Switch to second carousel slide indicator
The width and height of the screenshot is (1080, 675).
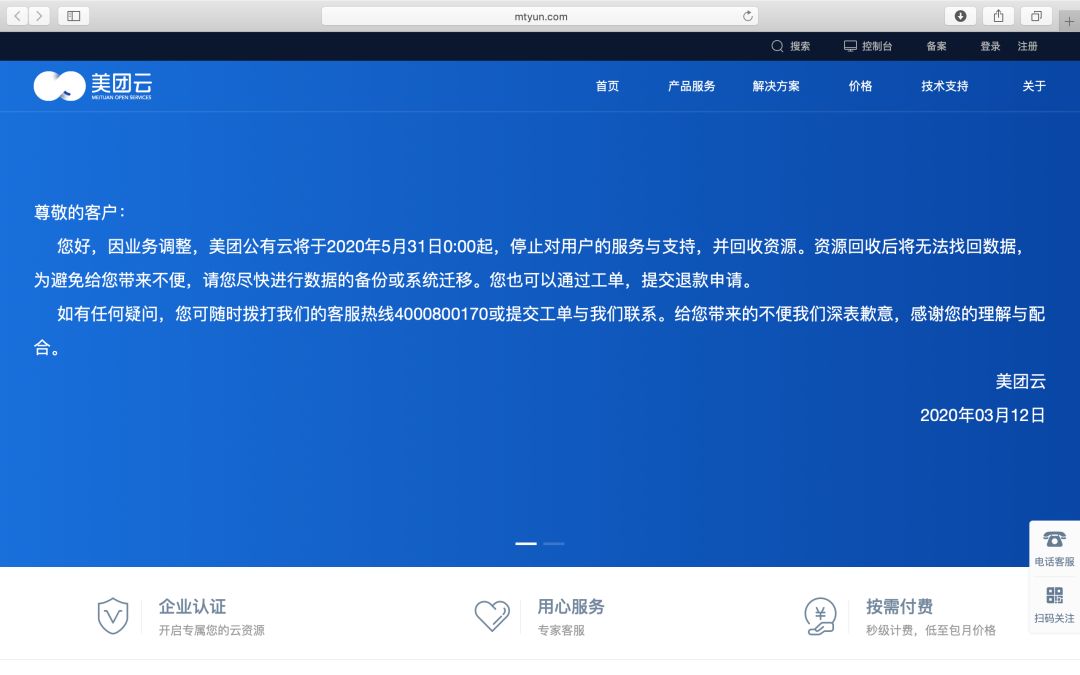(x=553, y=543)
